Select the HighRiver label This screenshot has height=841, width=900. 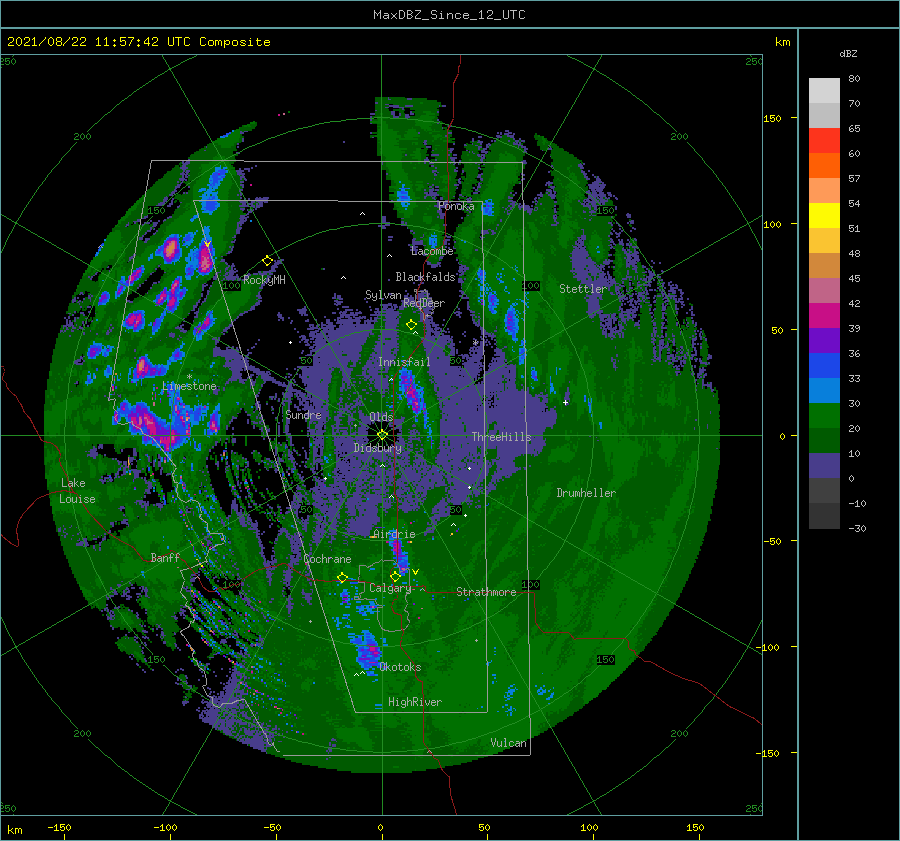tap(414, 702)
